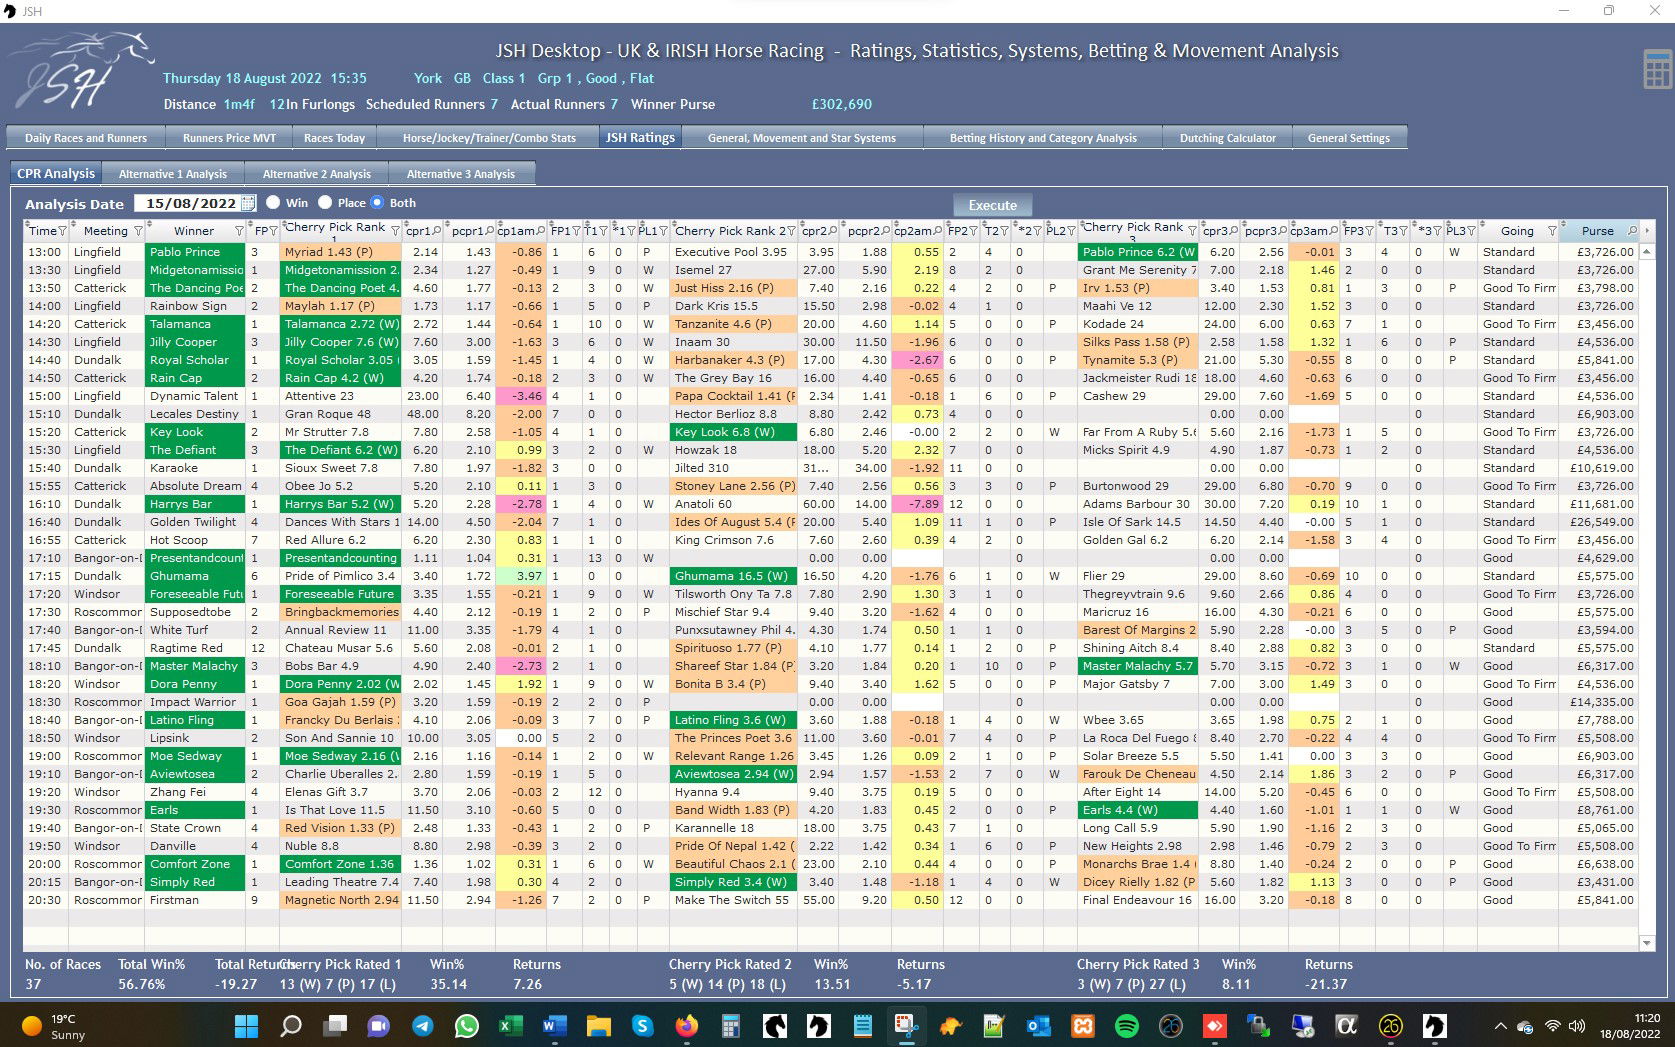The width and height of the screenshot is (1675, 1047).
Task: Click the Pablo Prince winner cell
Action: click(x=195, y=252)
